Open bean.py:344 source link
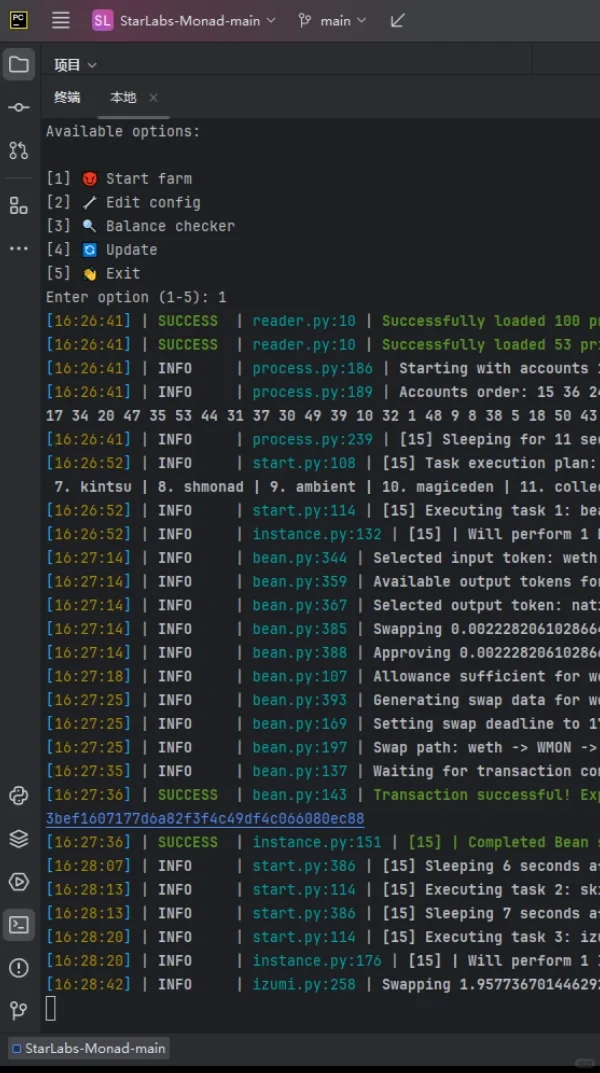 pos(300,558)
